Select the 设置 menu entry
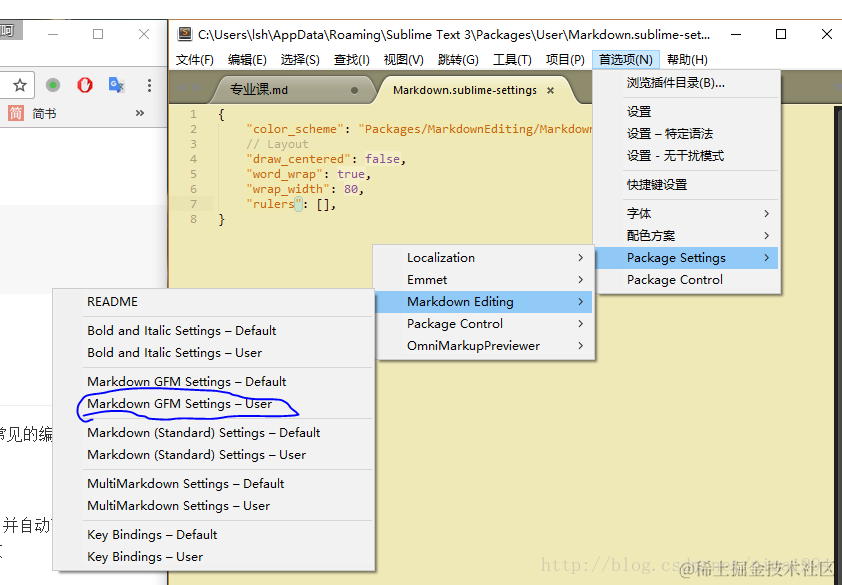This screenshot has height=585, width=842. [686, 112]
